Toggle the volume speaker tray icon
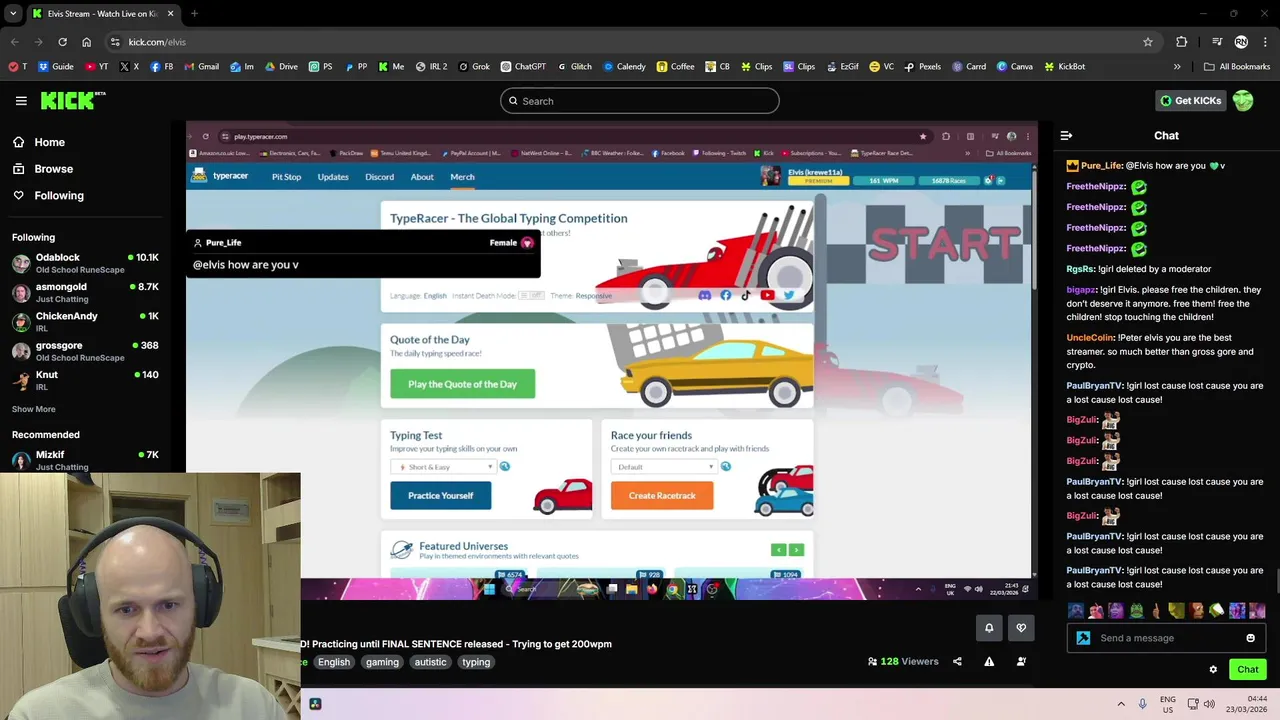The height and width of the screenshot is (720, 1280). pos(1209,704)
